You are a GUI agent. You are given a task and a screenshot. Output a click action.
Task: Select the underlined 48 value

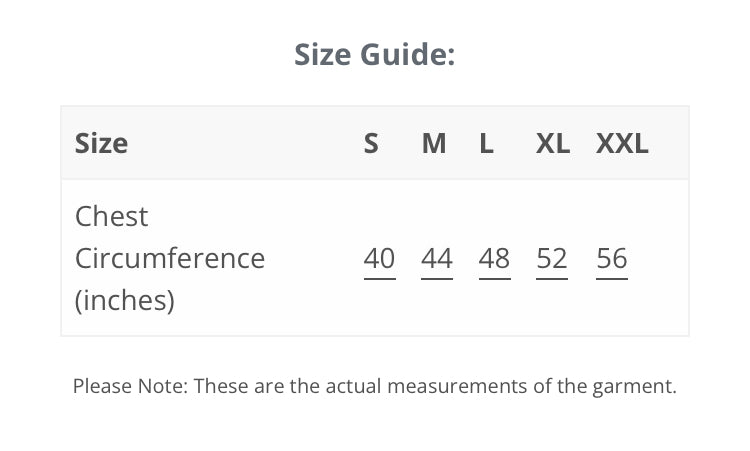pos(495,259)
